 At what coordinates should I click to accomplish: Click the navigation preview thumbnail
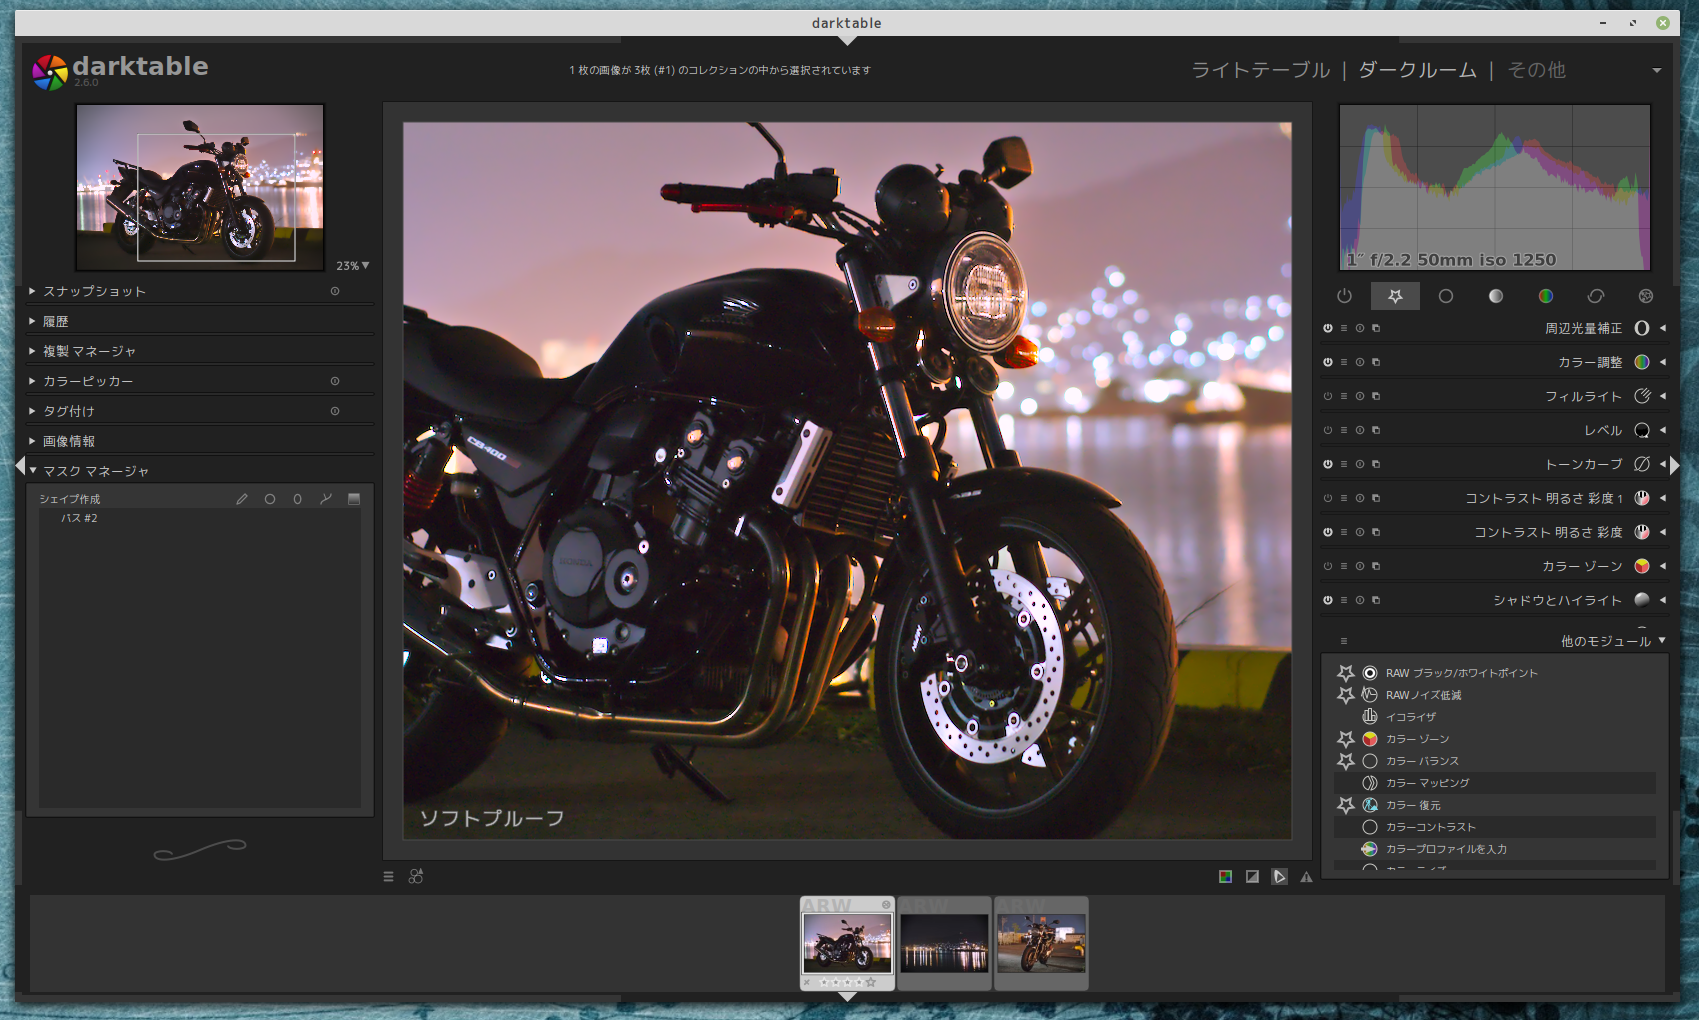coord(200,187)
